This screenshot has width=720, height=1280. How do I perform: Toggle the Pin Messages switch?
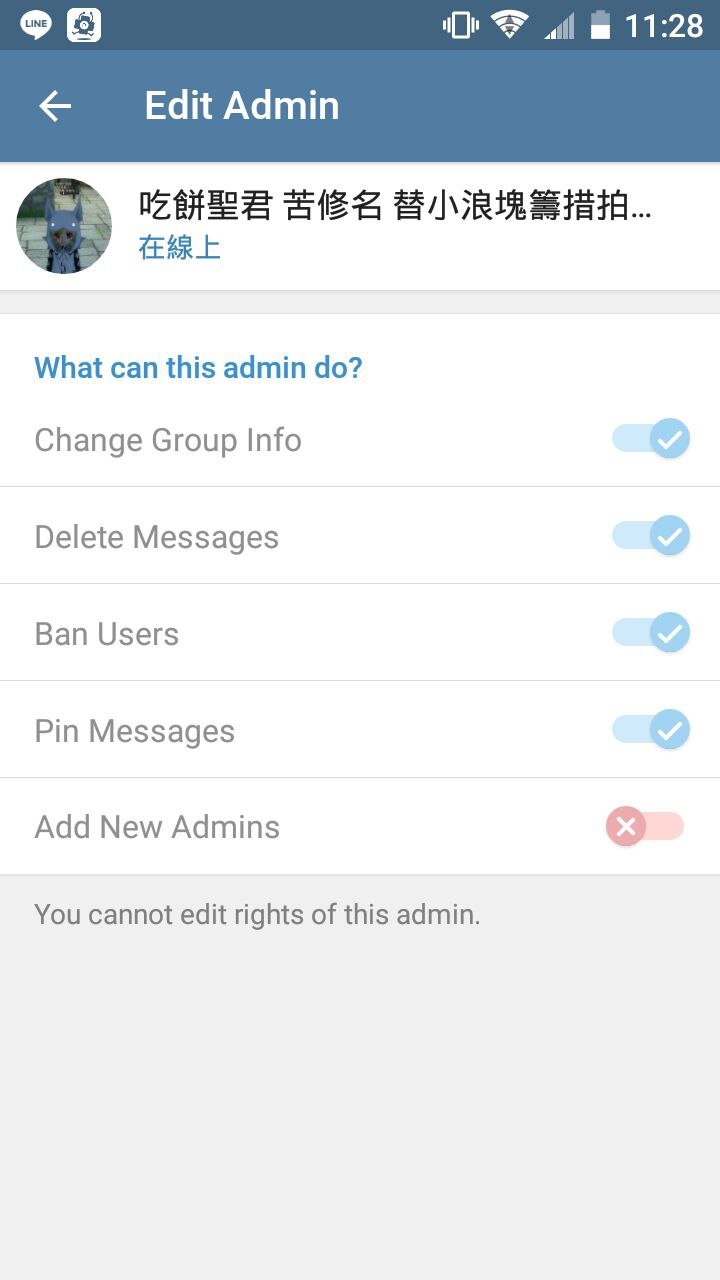650,730
